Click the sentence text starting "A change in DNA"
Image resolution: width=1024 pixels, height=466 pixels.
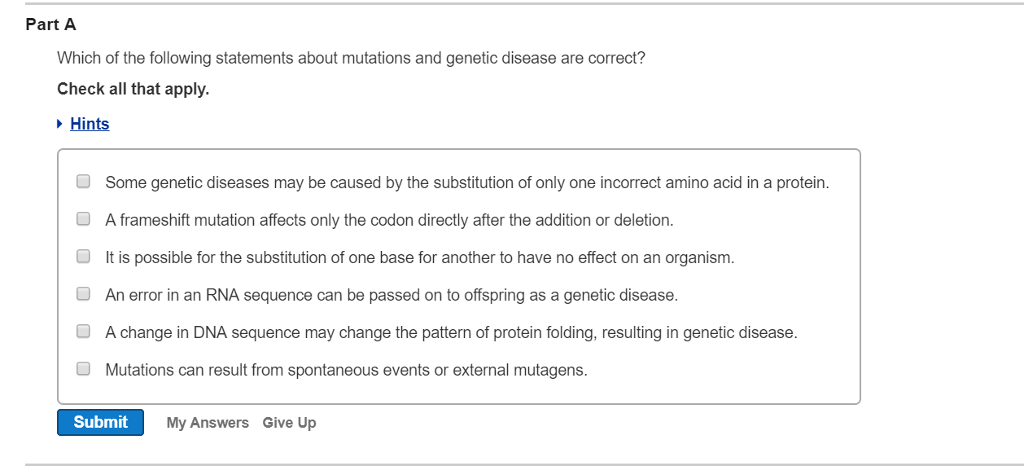[x=451, y=333]
